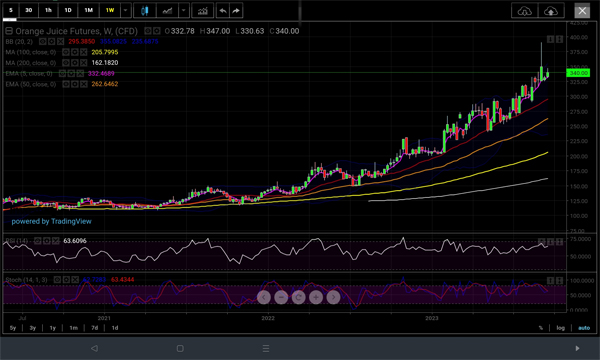
Task: Toggle visibility of Orange Juice Futures series
Action: [x=148, y=31]
